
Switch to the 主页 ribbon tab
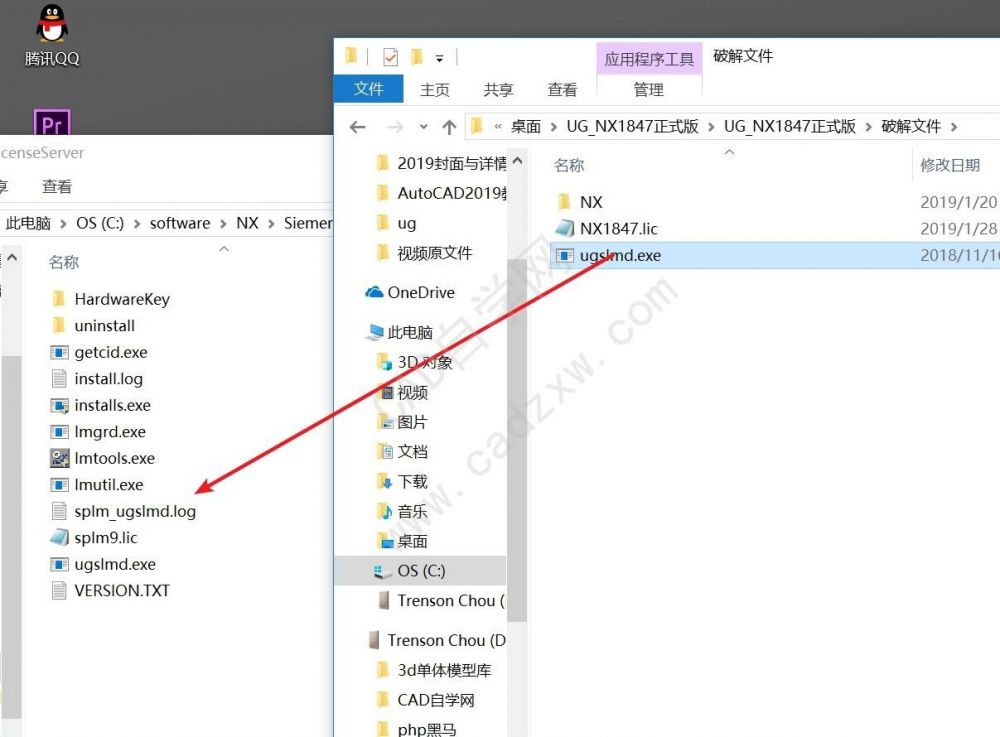click(435, 90)
